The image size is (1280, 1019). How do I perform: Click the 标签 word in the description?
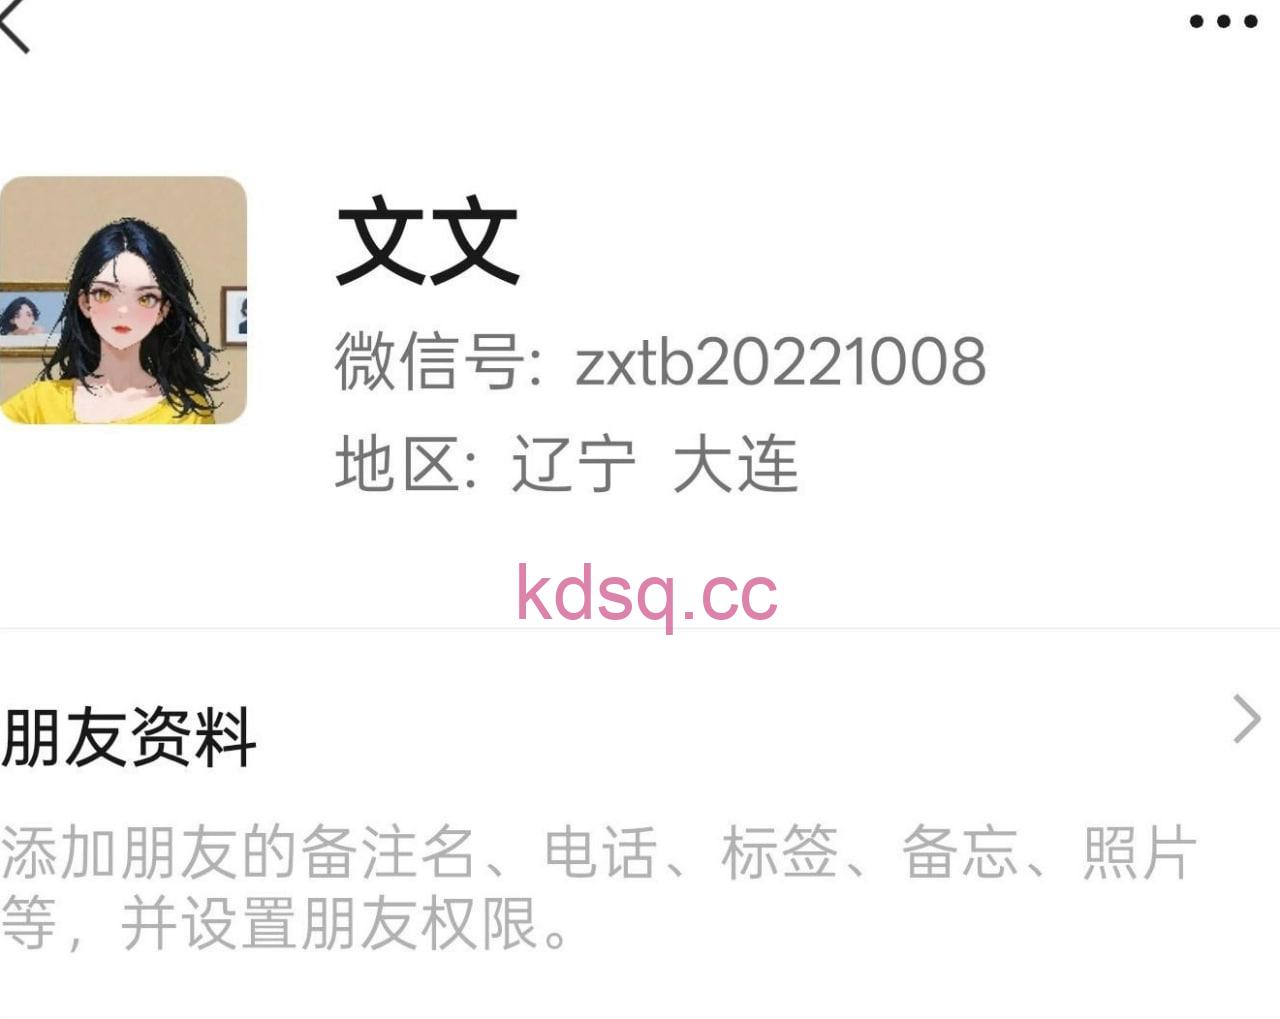click(x=780, y=853)
